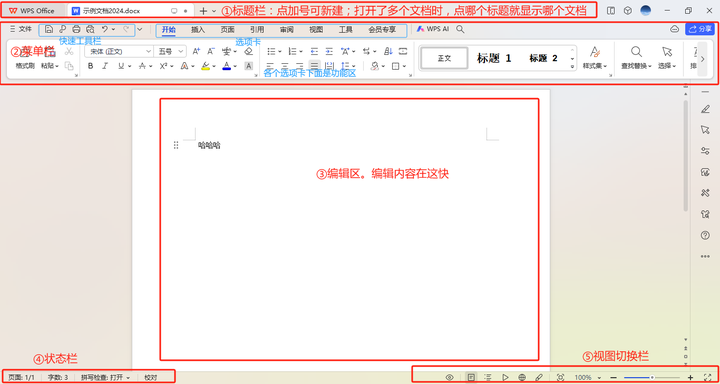Image resolution: width=720 pixels, height=384 pixels.
Task: Center align the paragraph
Action: tap(285, 66)
